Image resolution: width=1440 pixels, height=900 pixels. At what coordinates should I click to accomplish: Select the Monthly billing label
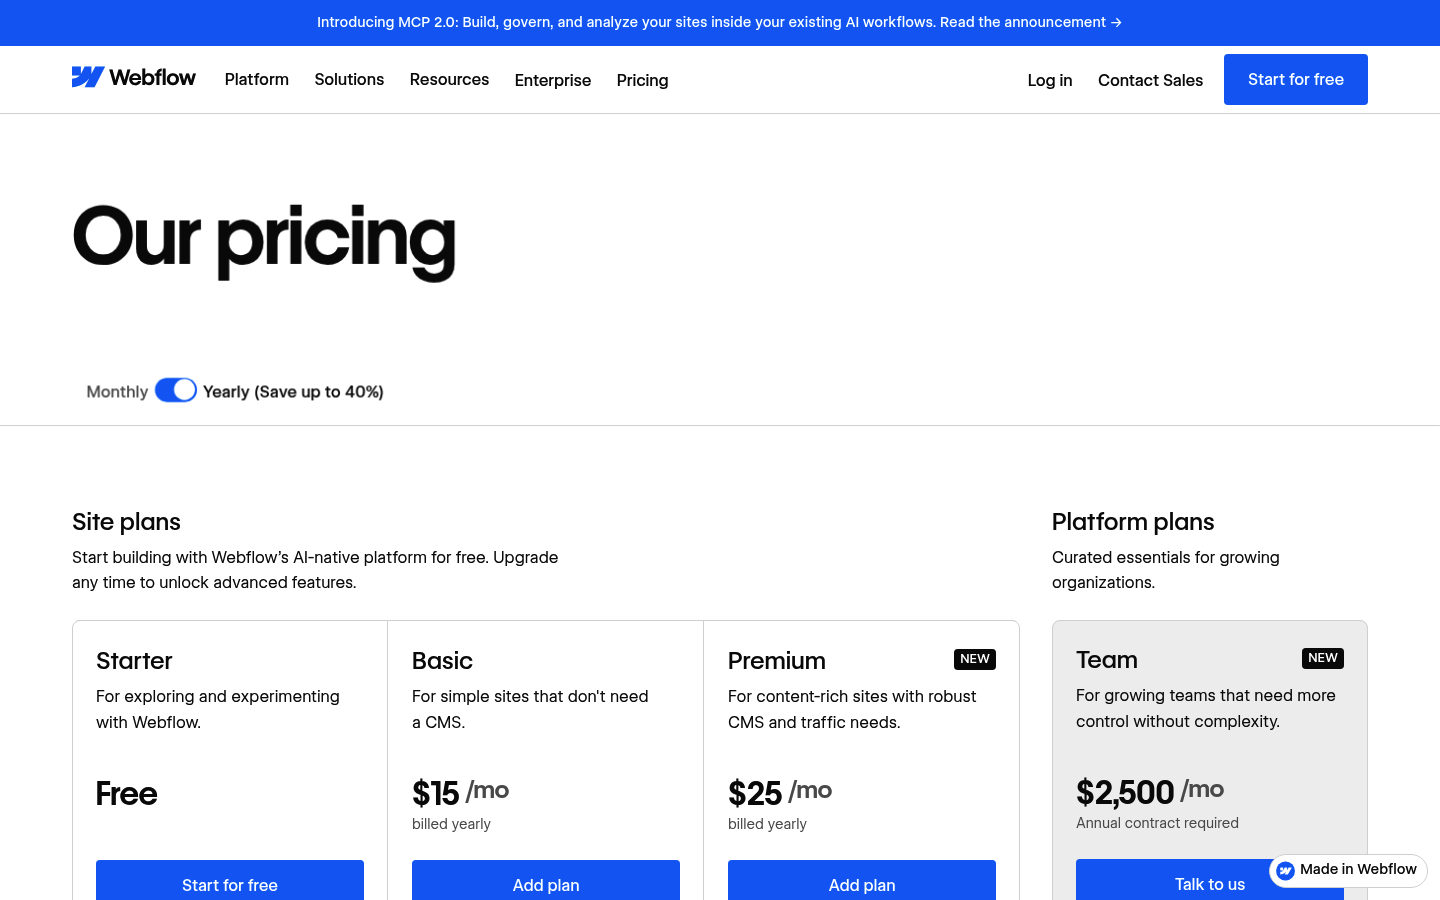117,391
